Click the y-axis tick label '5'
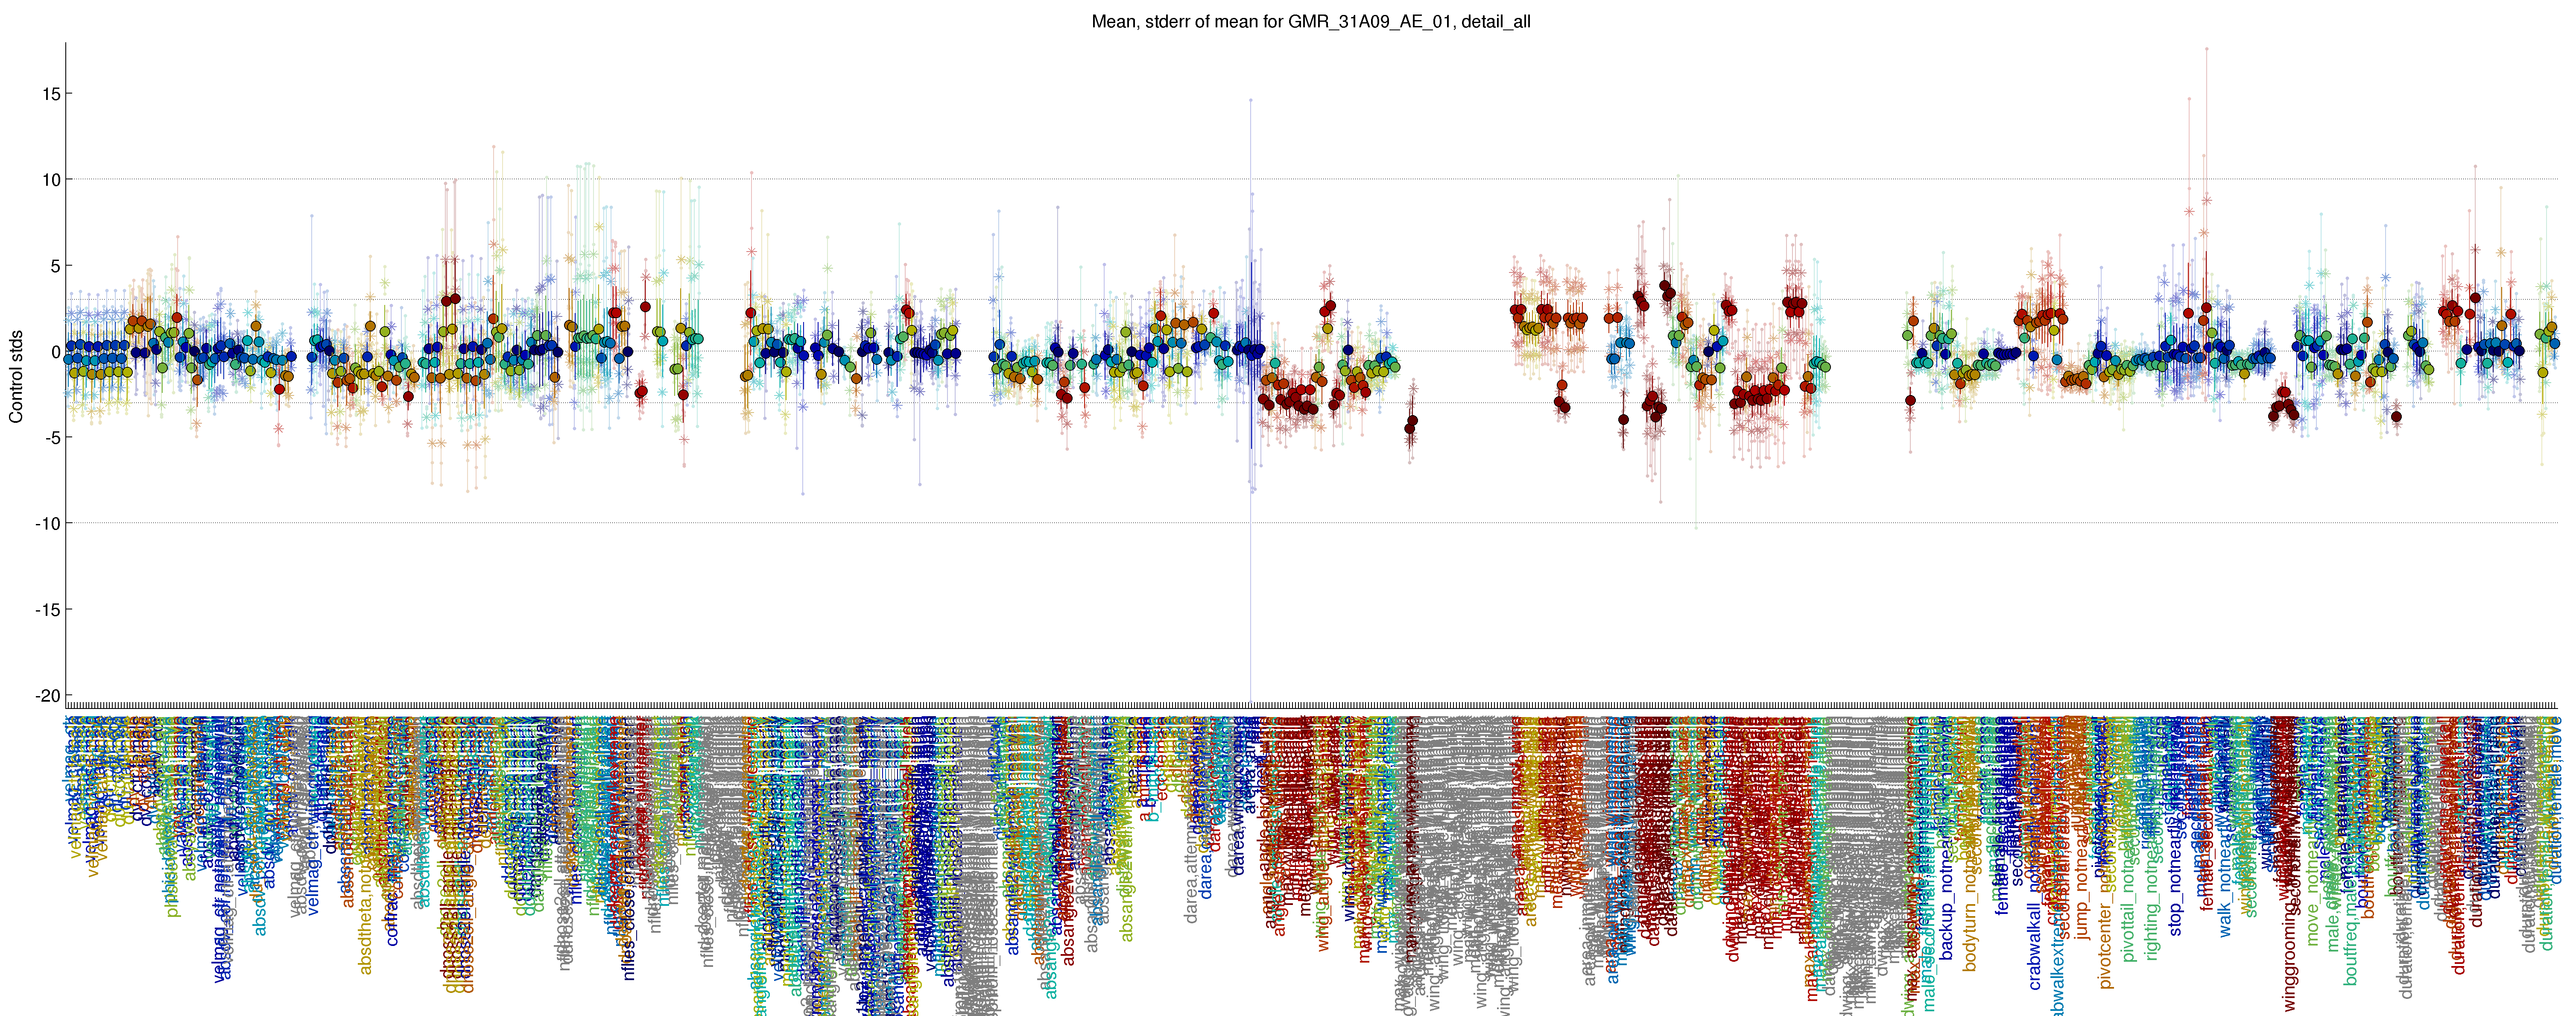The height and width of the screenshot is (1016, 2576). (x=55, y=266)
